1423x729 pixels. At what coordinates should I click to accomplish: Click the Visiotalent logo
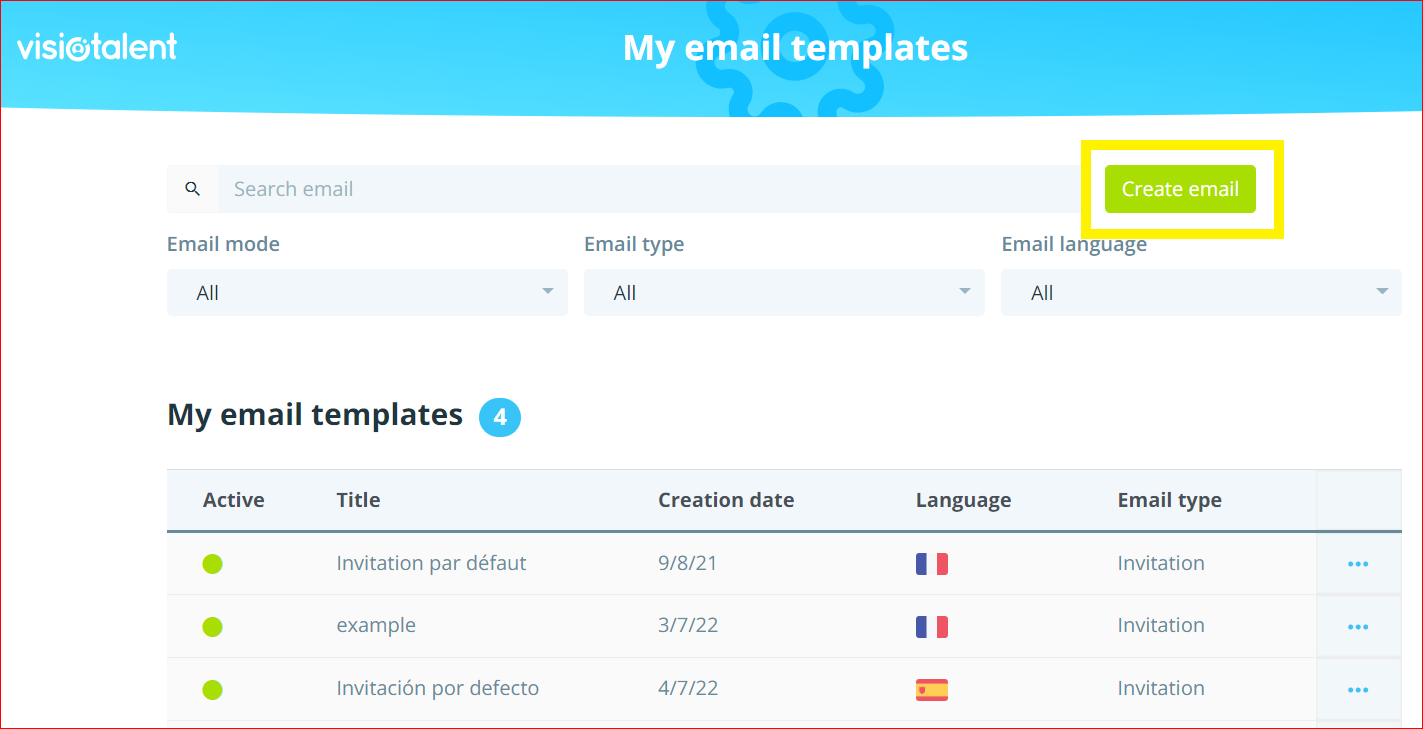[97, 47]
